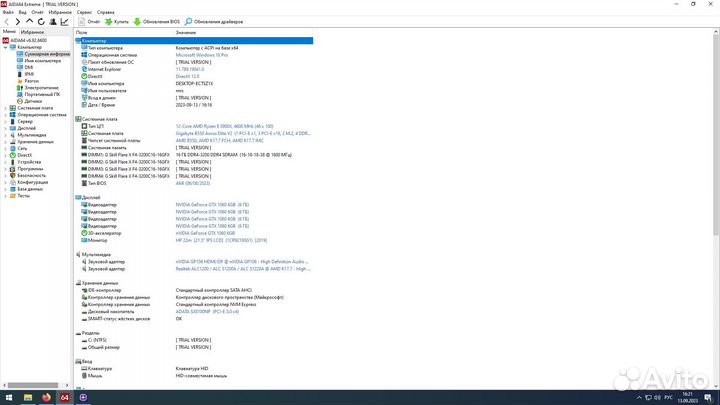Select the Клавиатура HID row
The image size is (720, 405).
tap(194, 368)
